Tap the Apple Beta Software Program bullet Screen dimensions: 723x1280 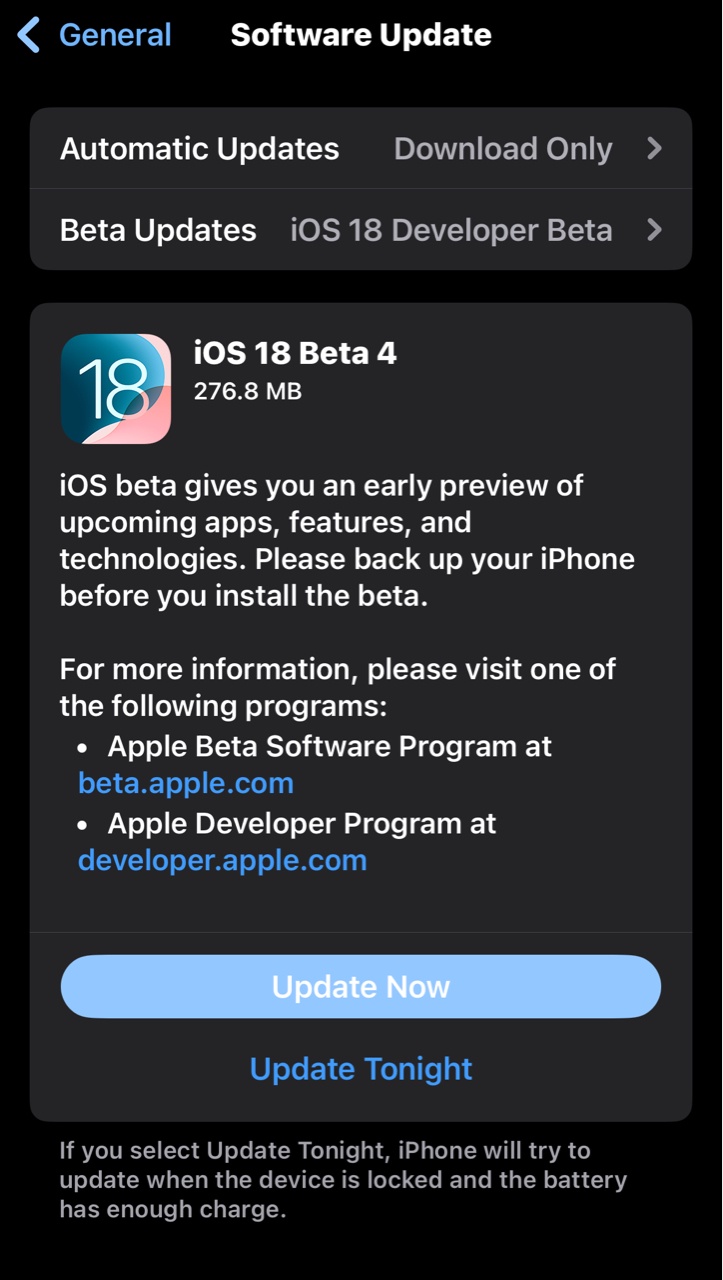click(x=329, y=747)
